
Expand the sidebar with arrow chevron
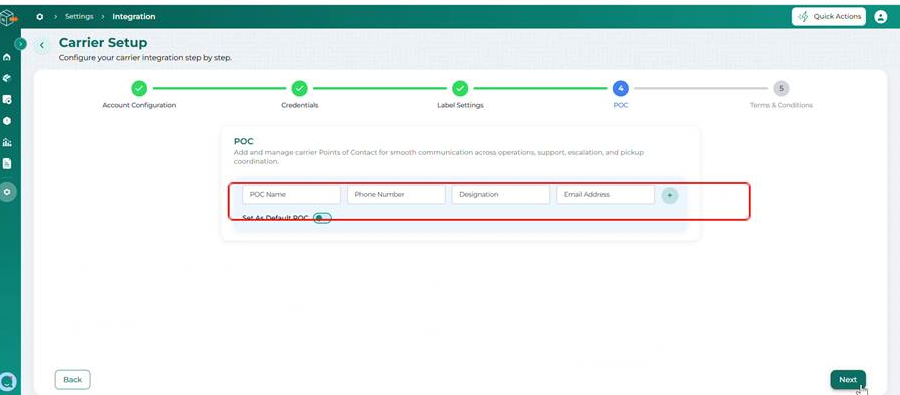(x=20, y=44)
